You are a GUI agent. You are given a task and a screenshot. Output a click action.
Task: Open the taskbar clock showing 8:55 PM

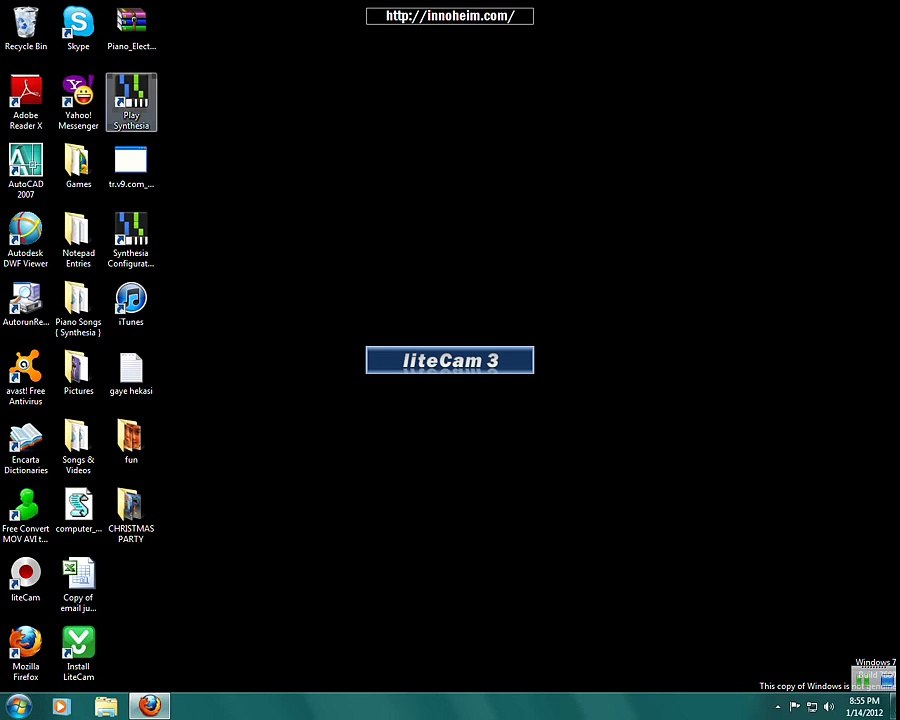pos(864,707)
